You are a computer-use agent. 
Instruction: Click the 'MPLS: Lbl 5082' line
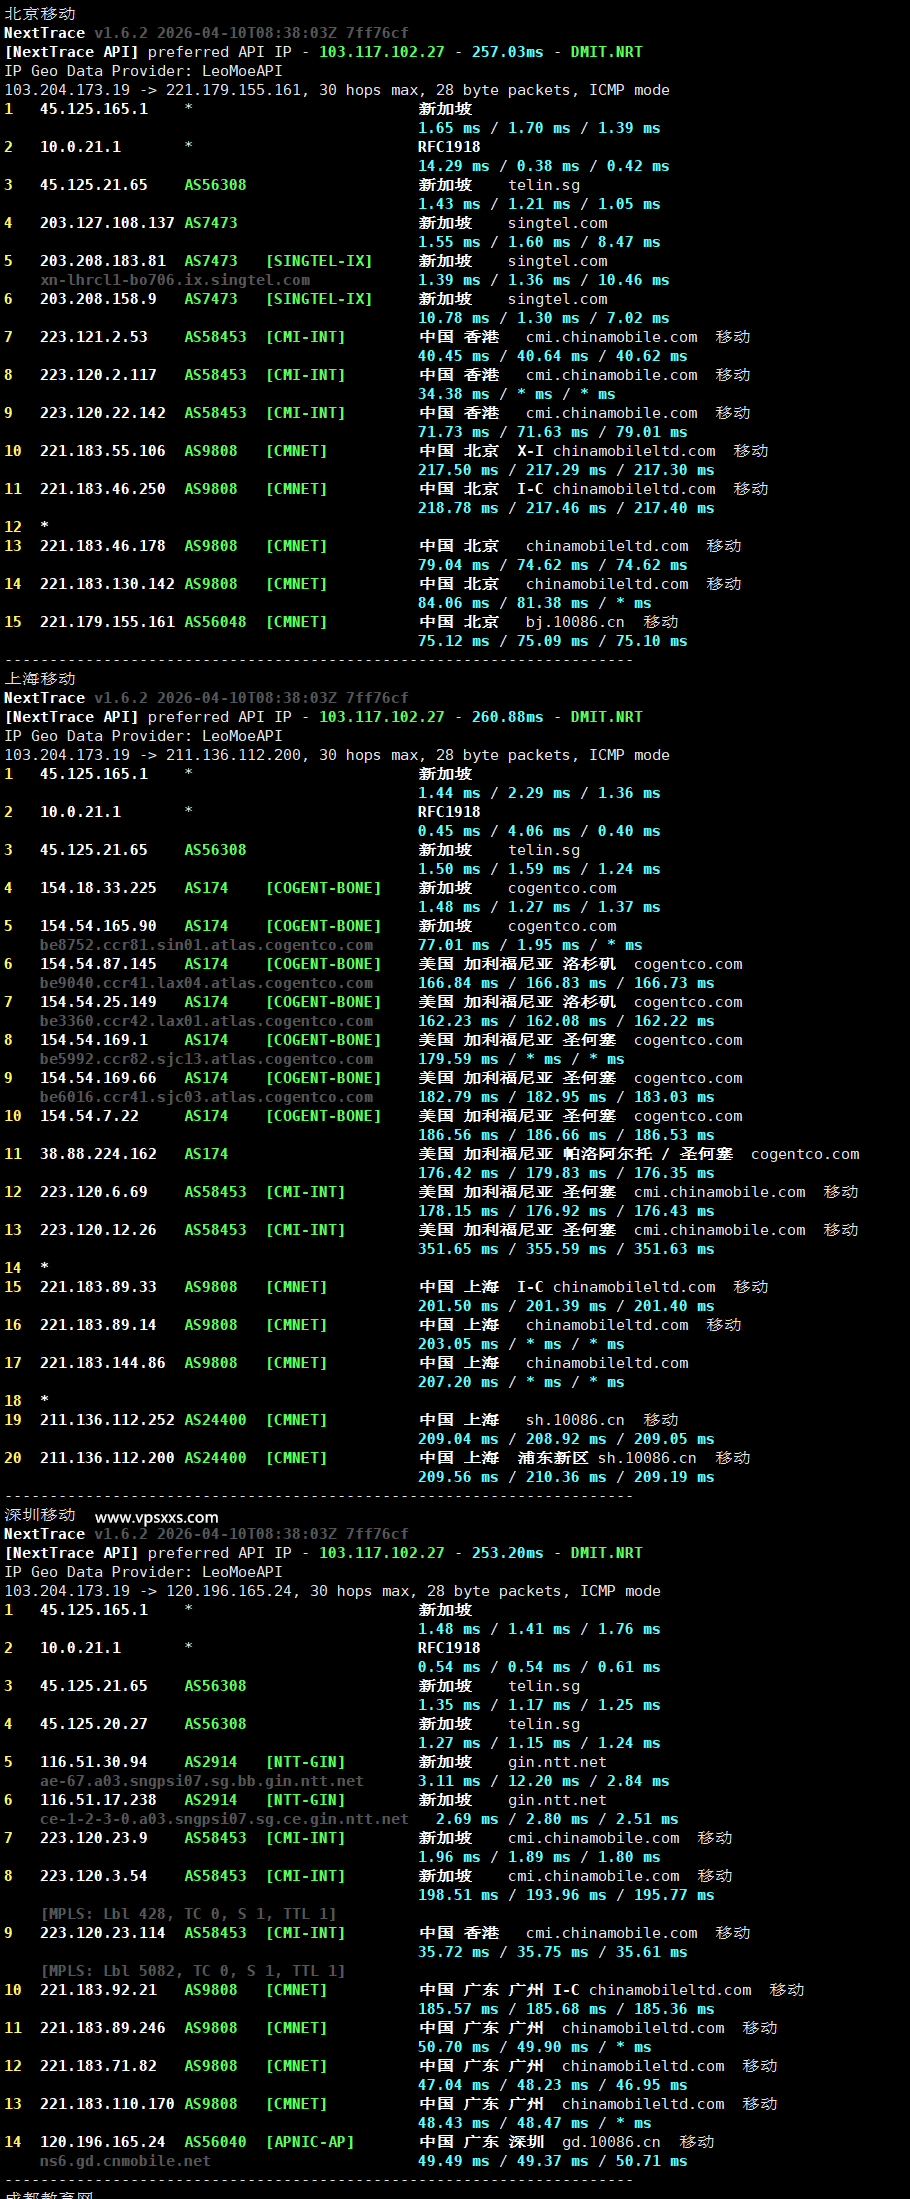193,1971
